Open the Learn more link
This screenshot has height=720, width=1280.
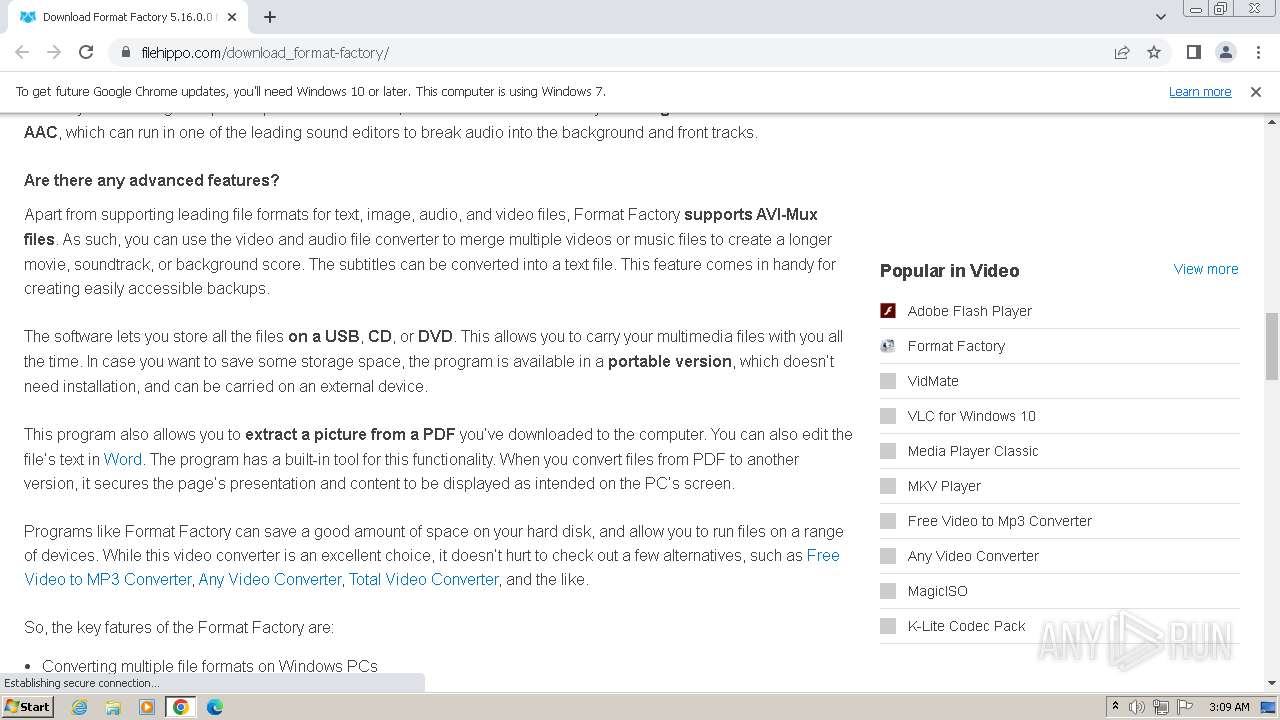pos(1200,92)
